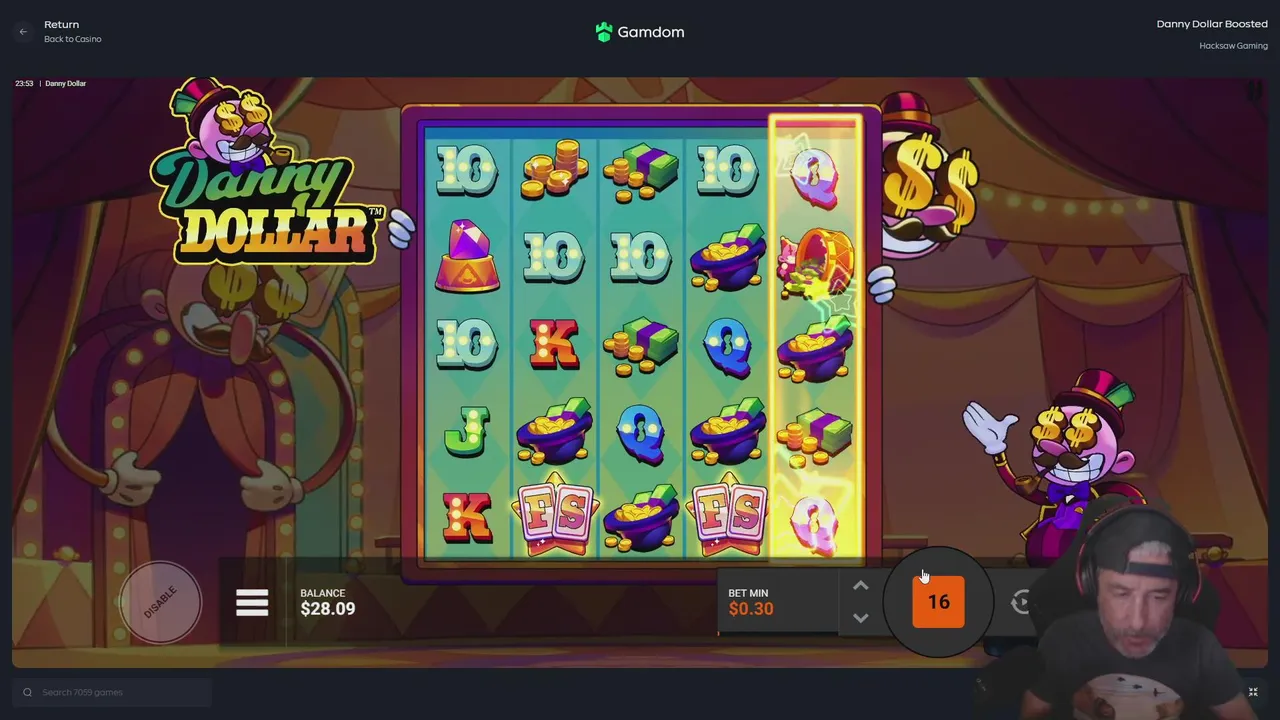
Task: Click the autoplay circular arrow icon
Action: point(1022,602)
